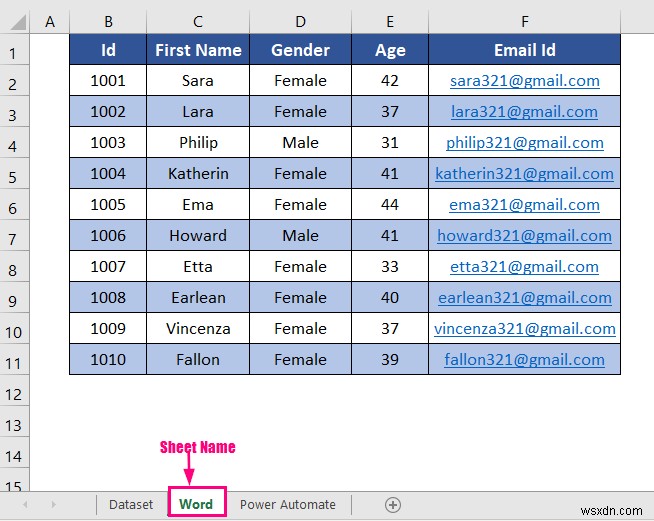Select row 5 header
The image size is (654, 521).
[14, 174]
